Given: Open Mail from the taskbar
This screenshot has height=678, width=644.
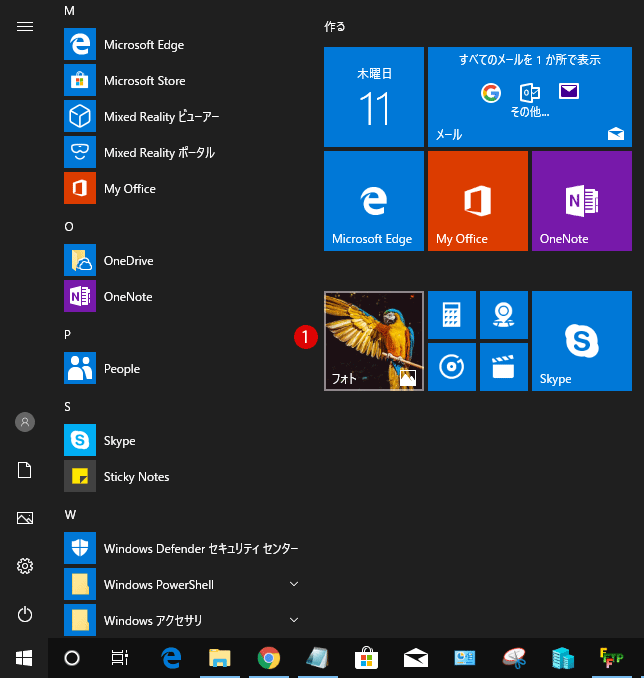Looking at the screenshot, I should click(x=416, y=658).
